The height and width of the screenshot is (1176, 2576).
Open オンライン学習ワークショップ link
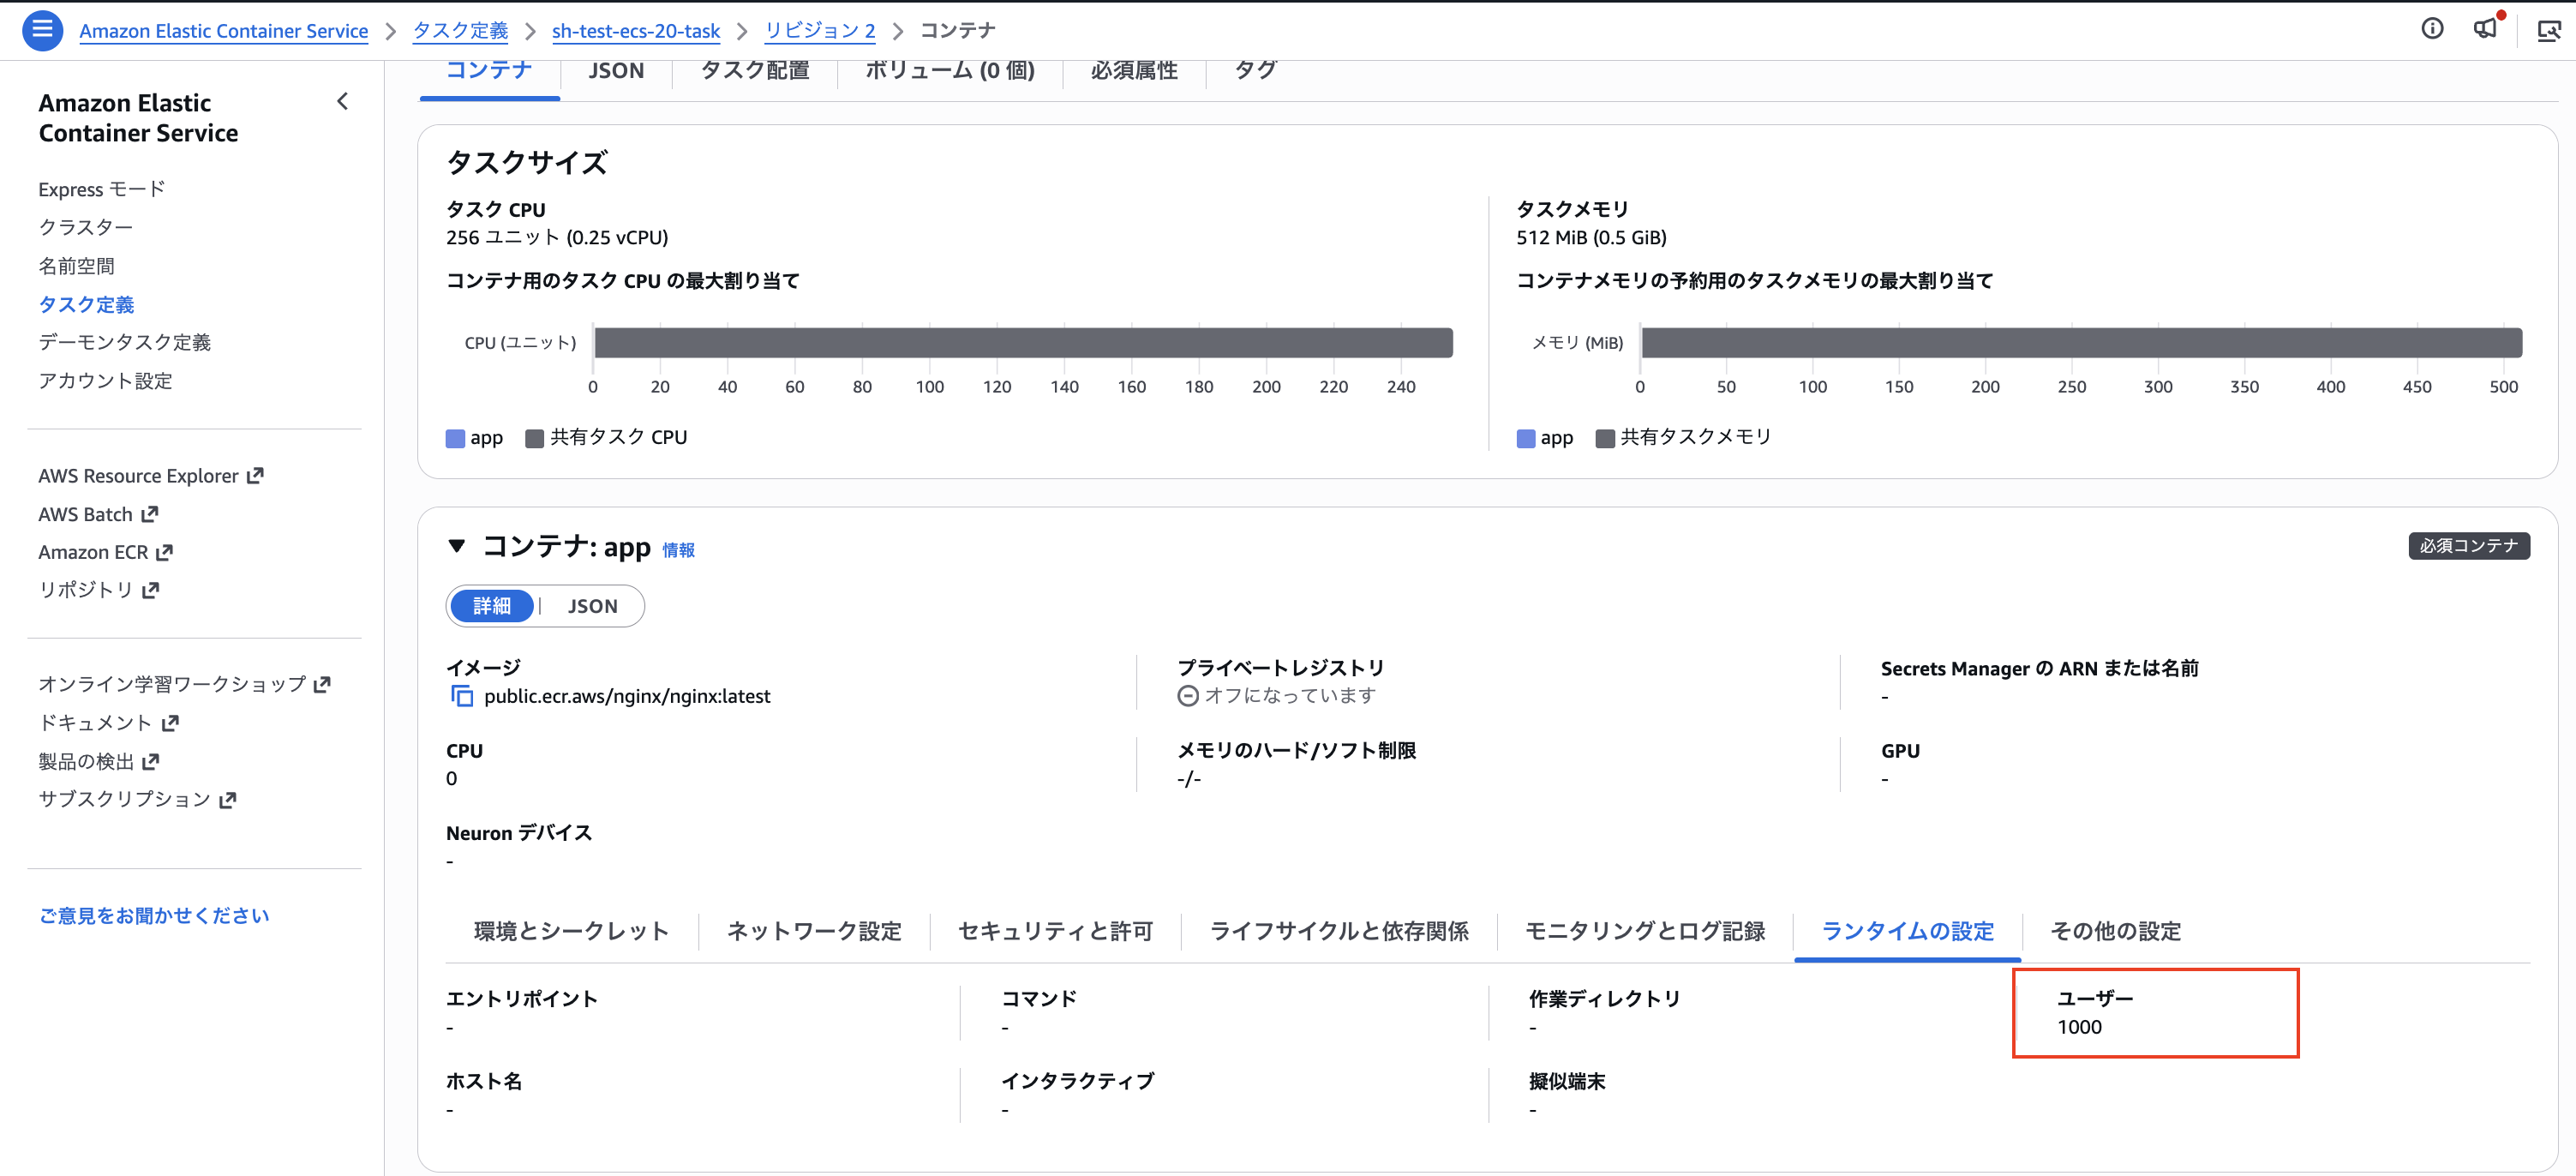click(184, 684)
